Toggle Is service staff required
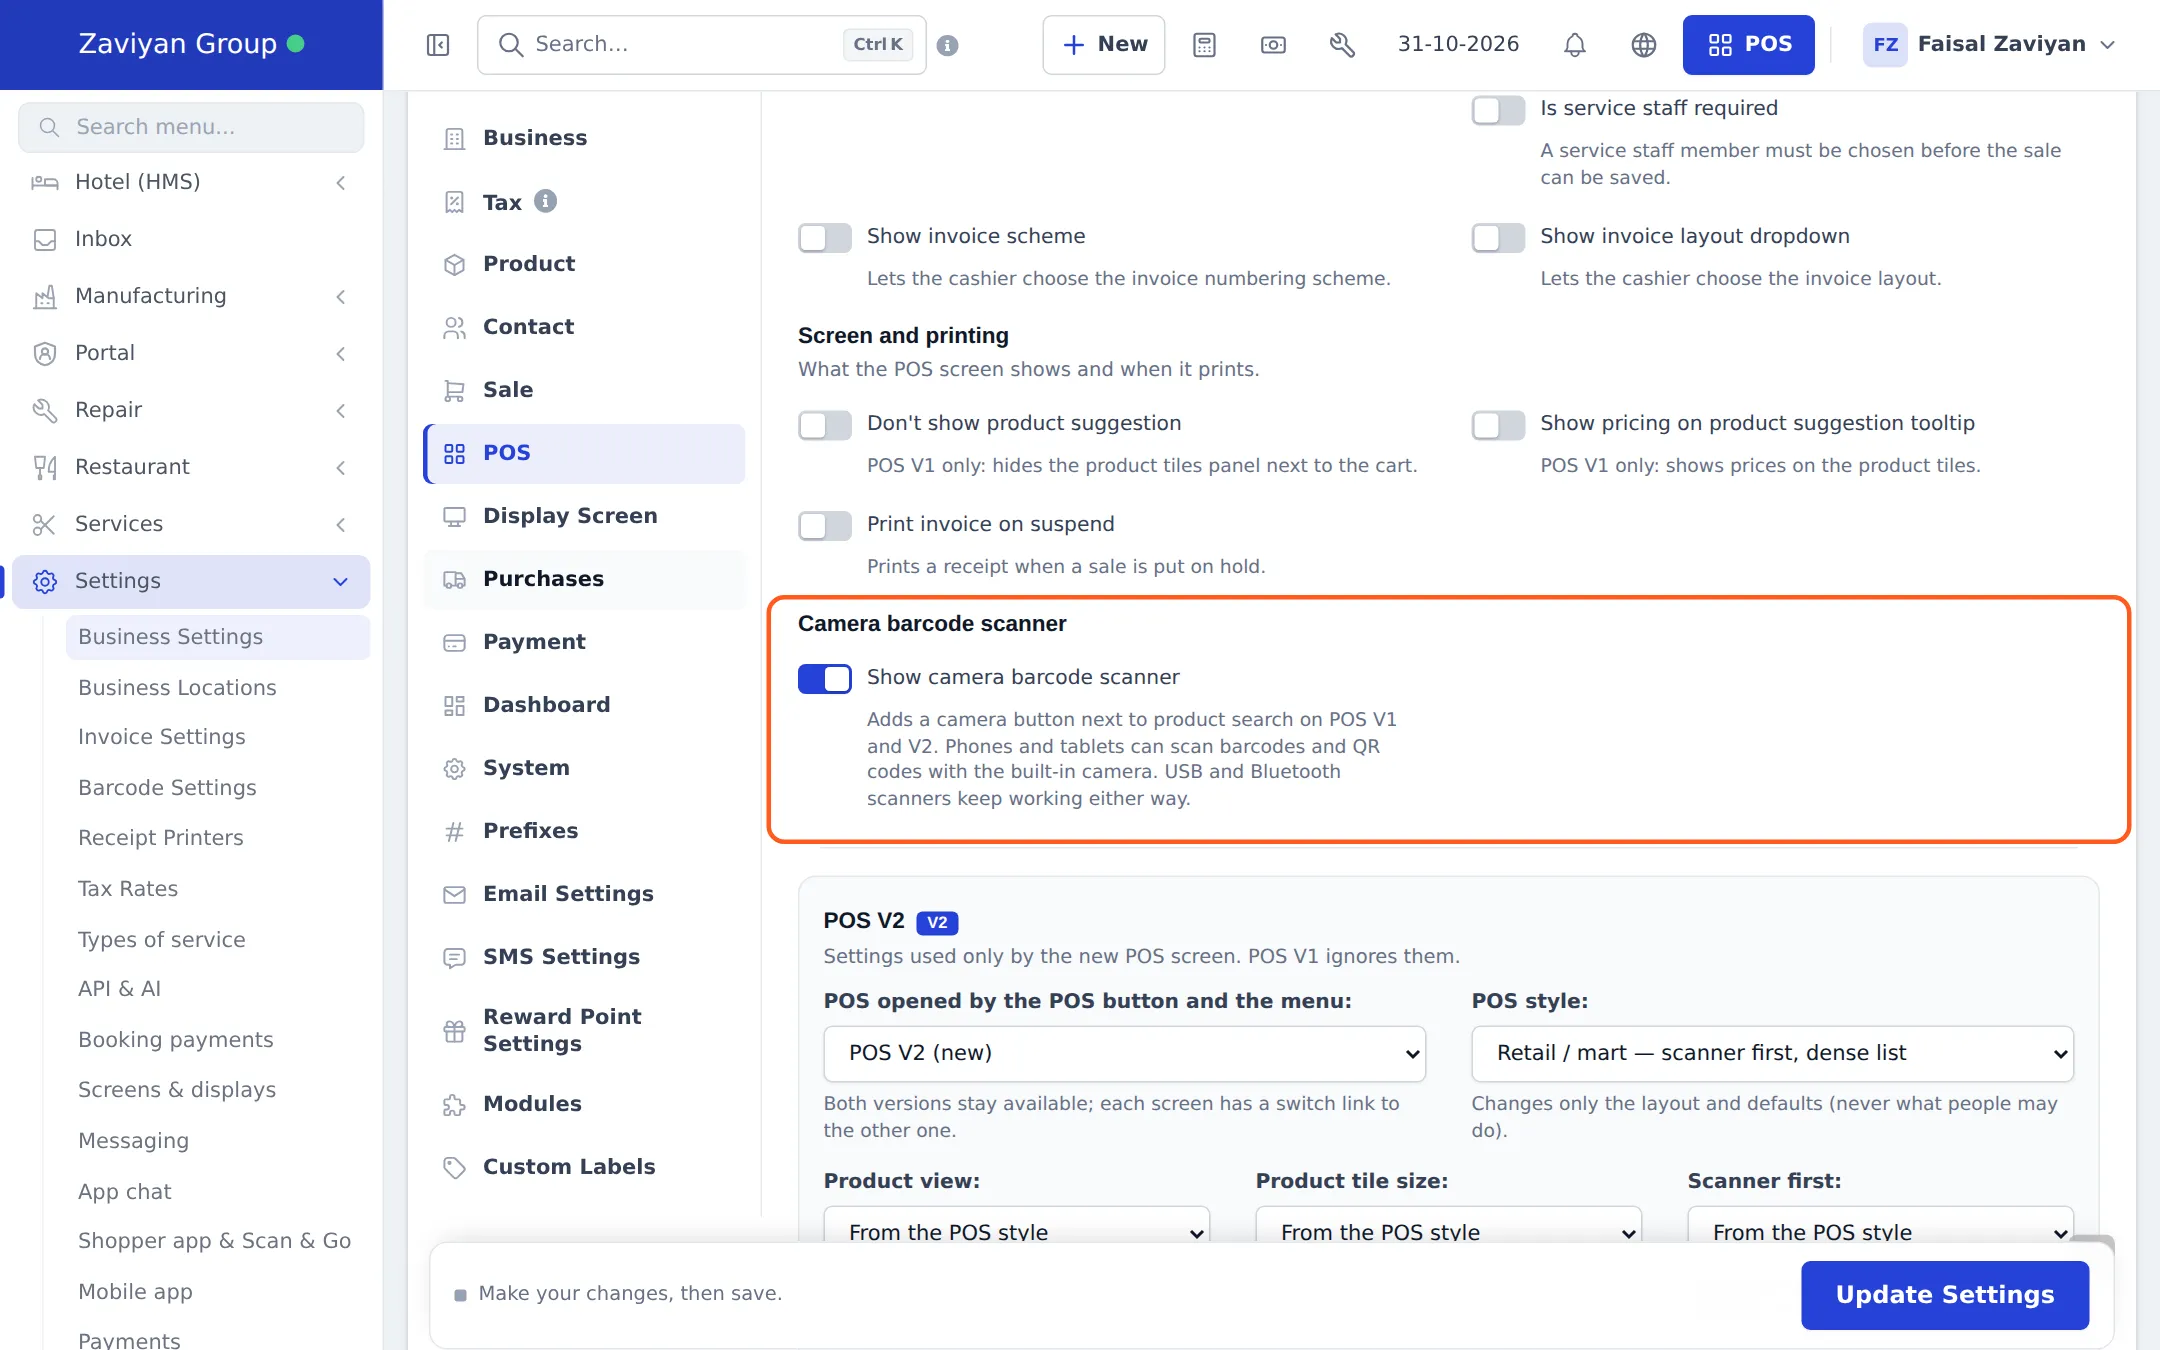The height and width of the screenshot is (1350, 2160). coord(1498,109)
